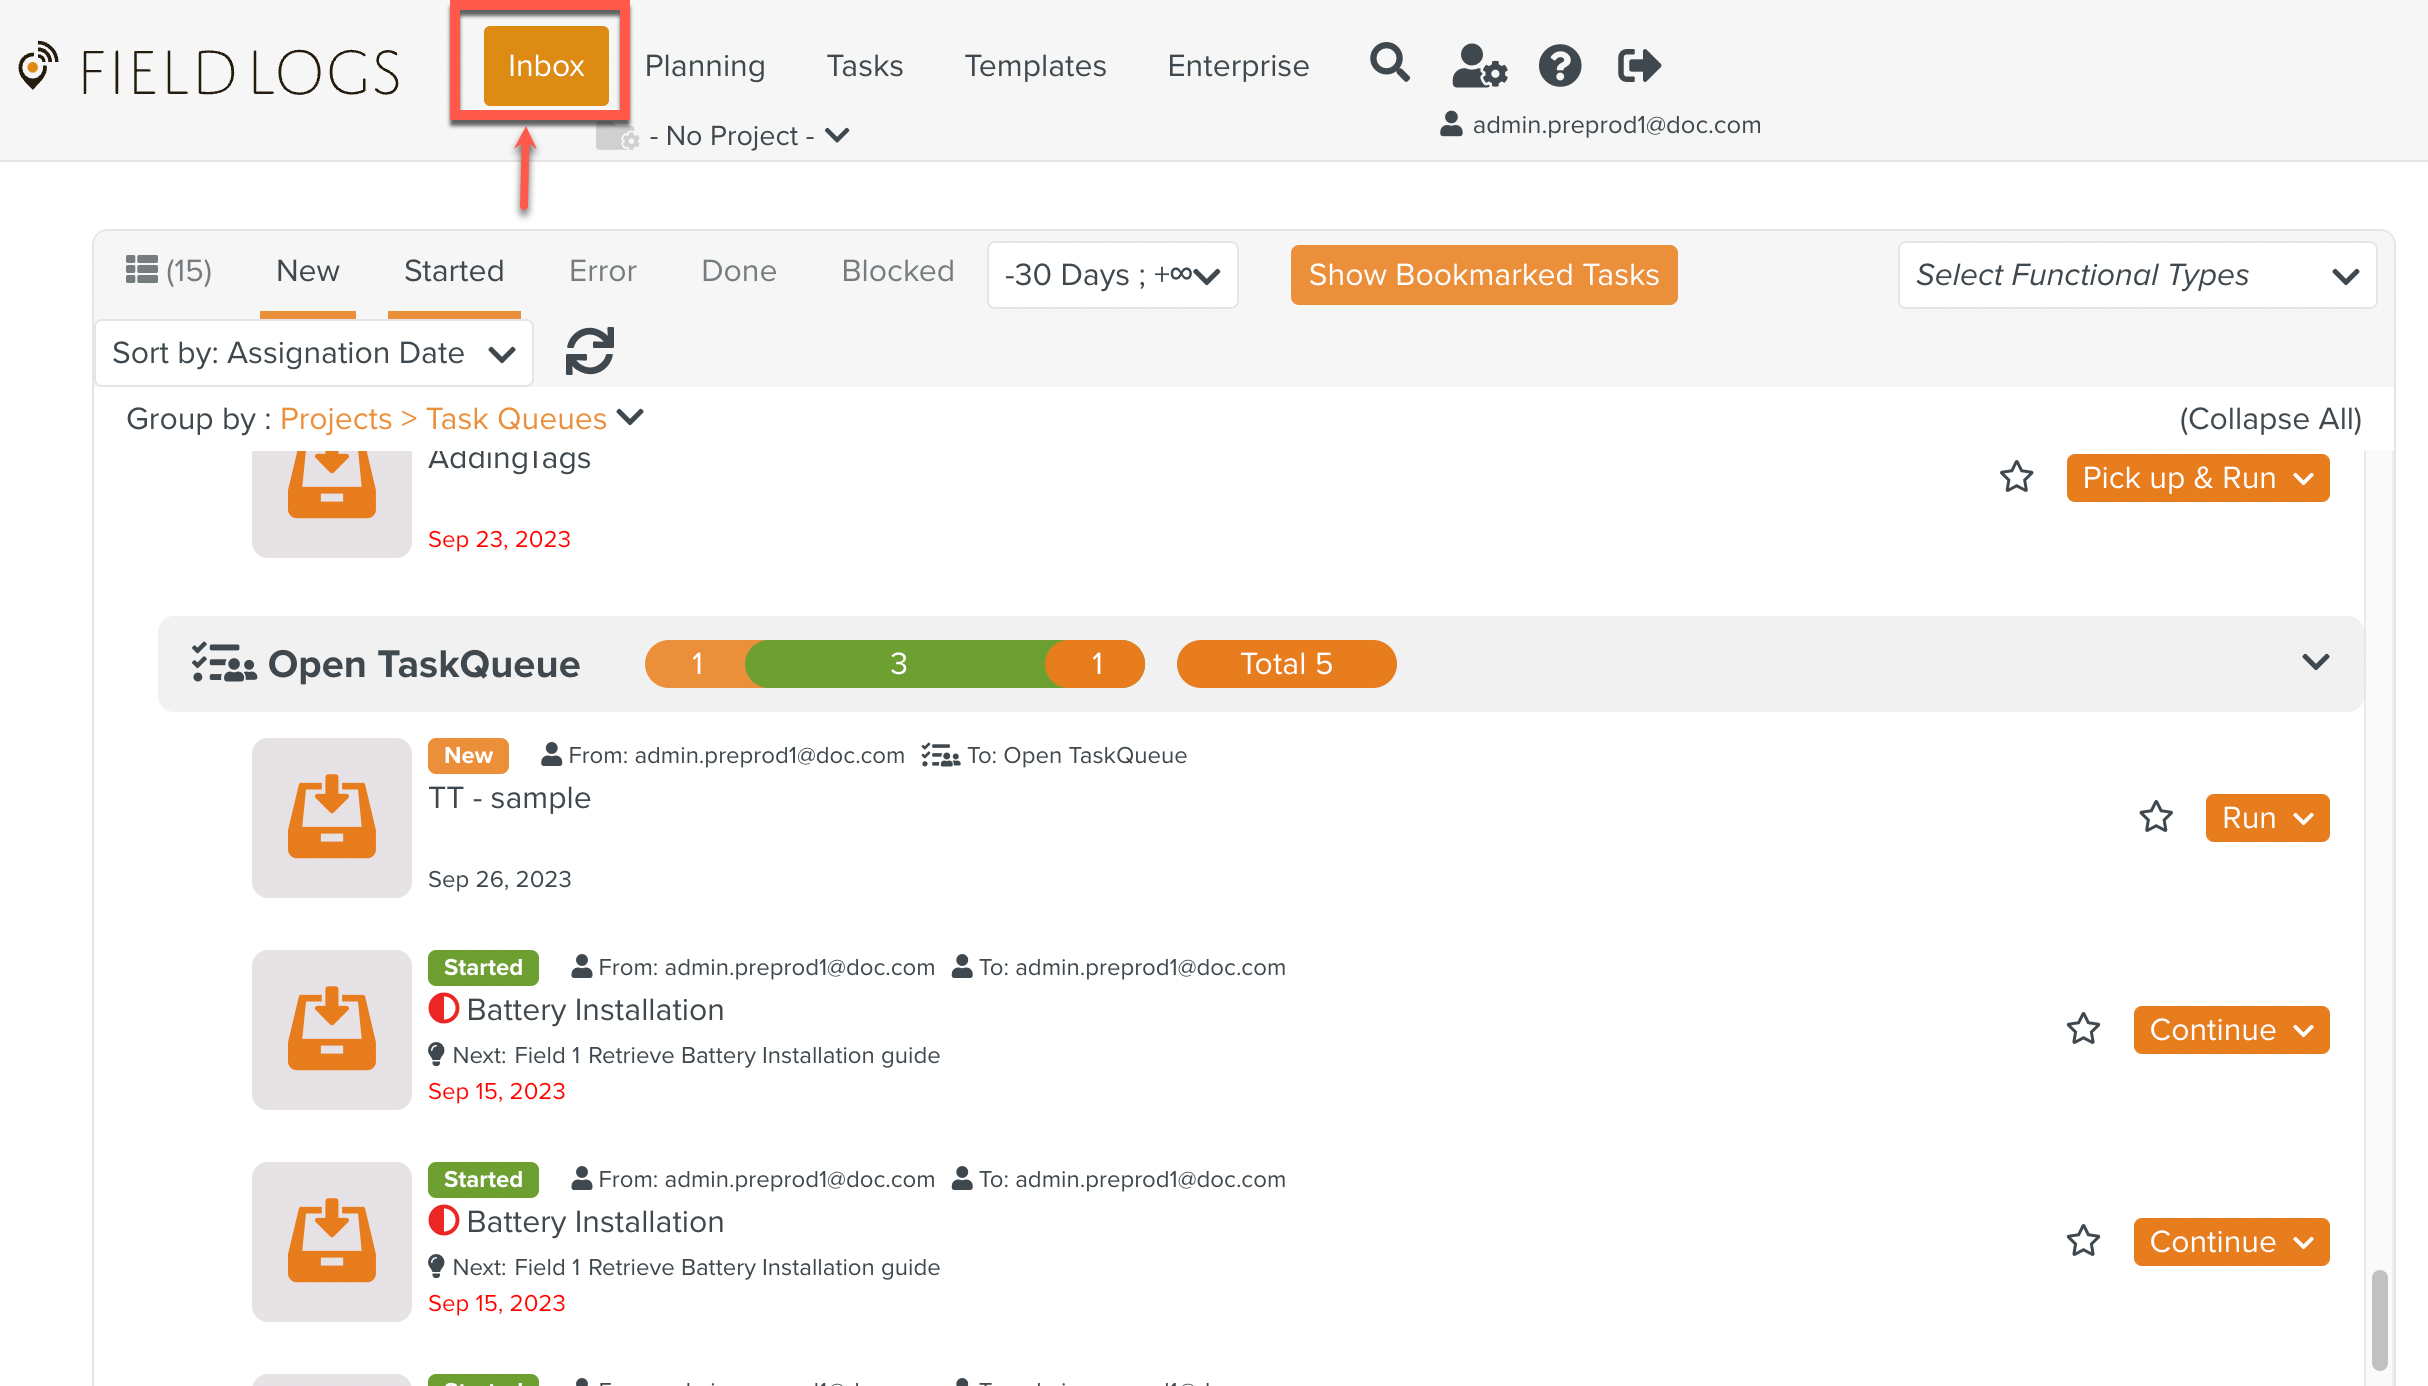2428x1386 pixels.
Task: Toggle star on the AddingTags task
Action: 2016,477
